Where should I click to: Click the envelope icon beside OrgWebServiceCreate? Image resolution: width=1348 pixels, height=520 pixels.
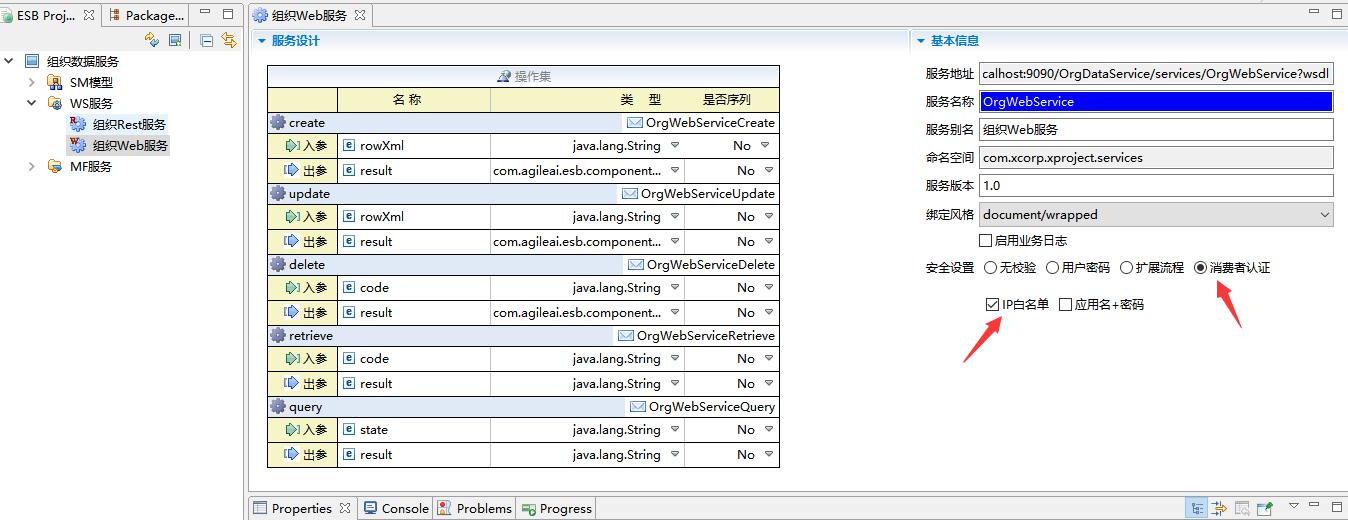[634, 123]
